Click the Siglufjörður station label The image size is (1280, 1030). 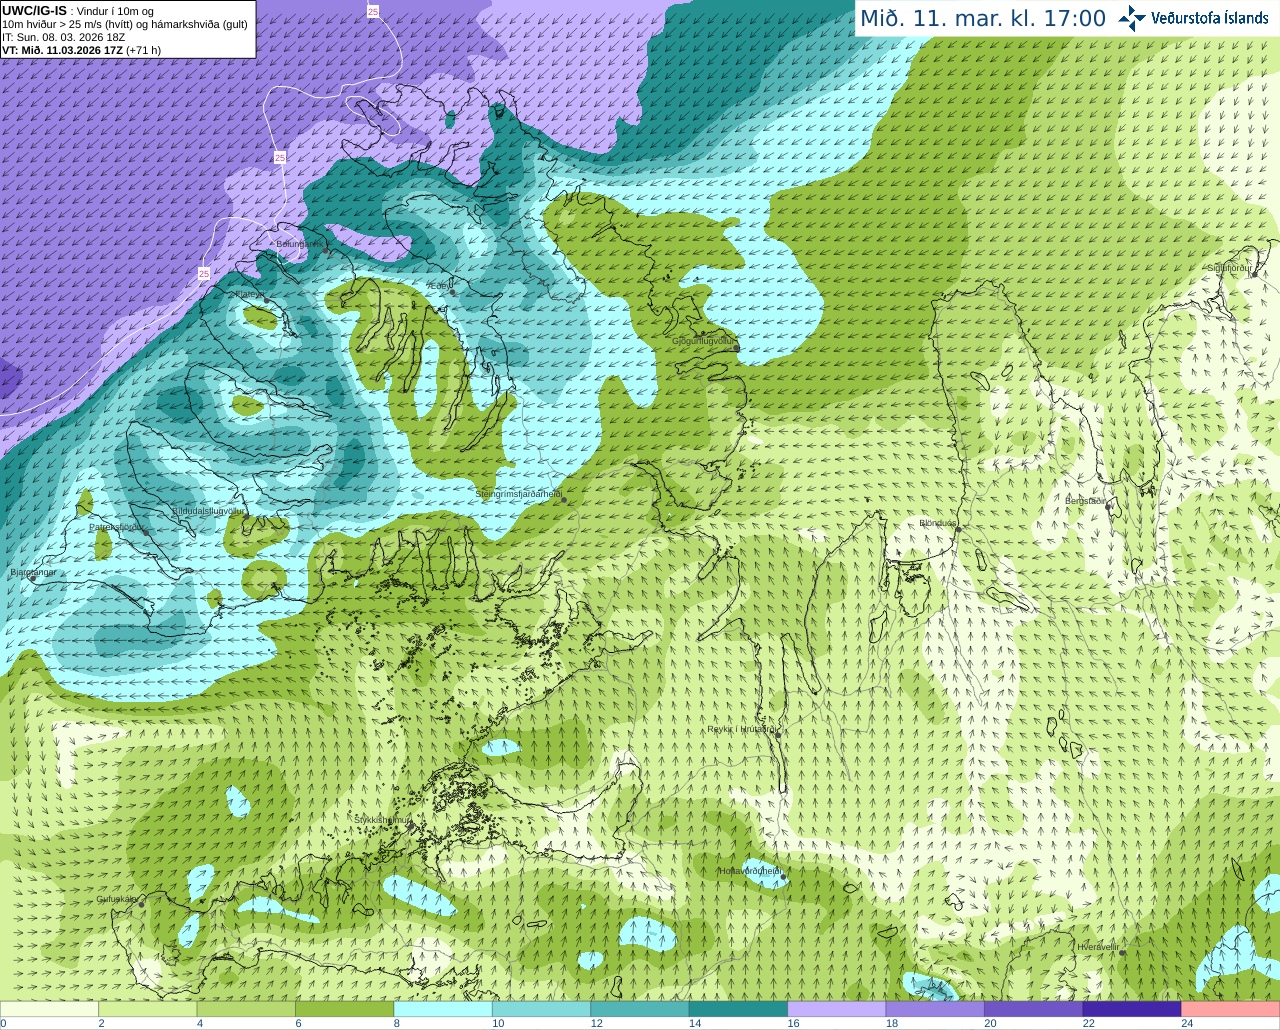coord(1228,268)
